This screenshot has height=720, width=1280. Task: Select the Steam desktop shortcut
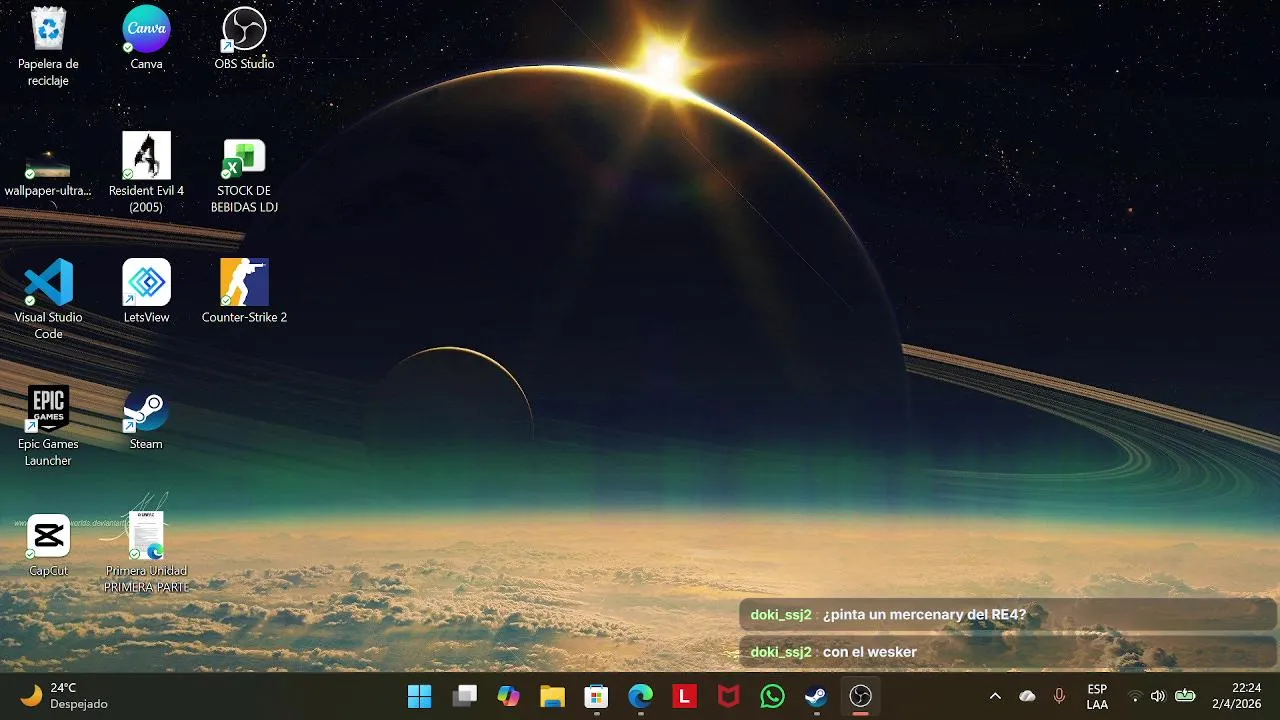tap(146, 419)
